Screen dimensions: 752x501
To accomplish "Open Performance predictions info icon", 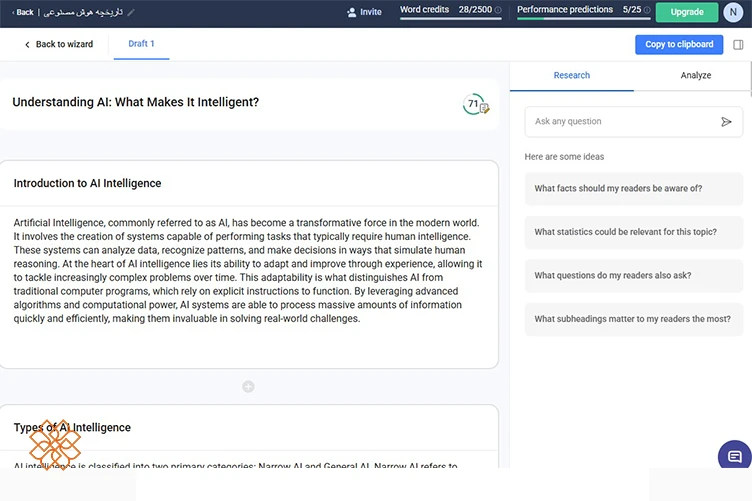I will pos(647,10).
